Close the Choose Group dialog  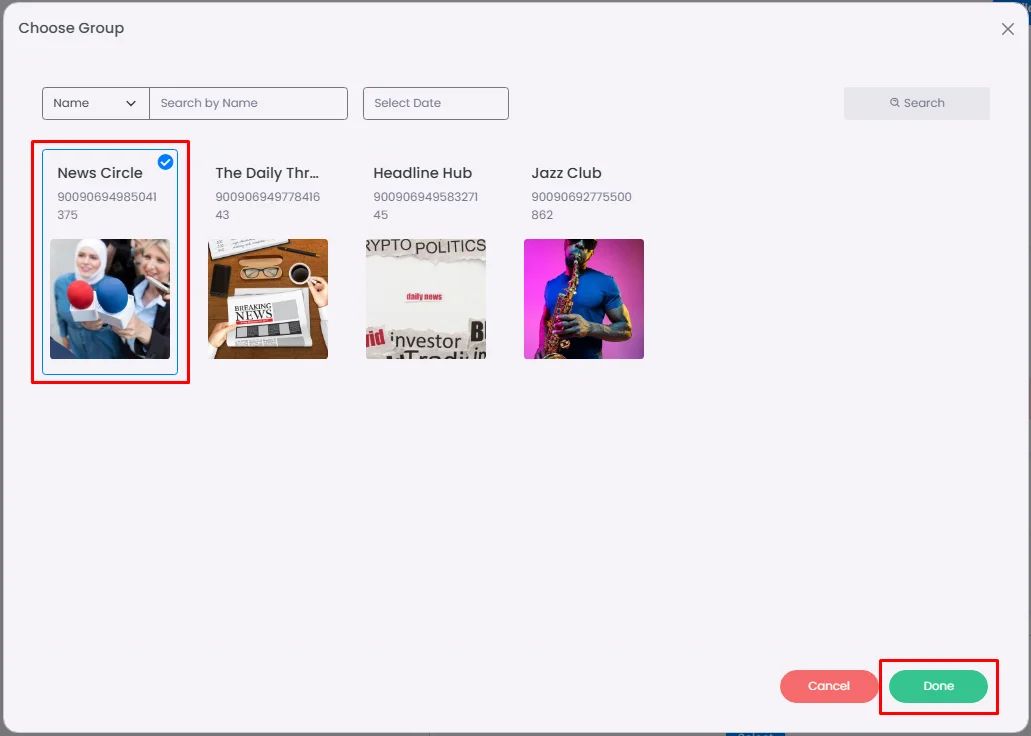point(1007,29)
